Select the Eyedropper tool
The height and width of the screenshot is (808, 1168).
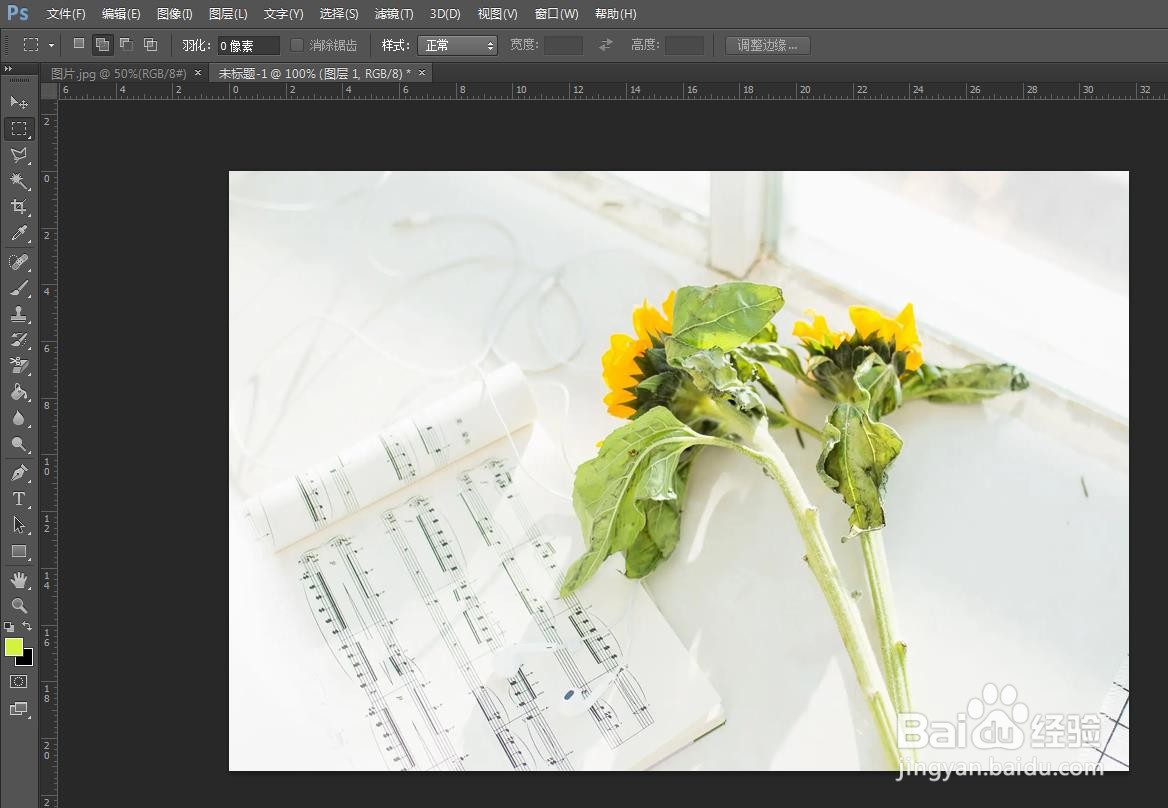[19, 233]
